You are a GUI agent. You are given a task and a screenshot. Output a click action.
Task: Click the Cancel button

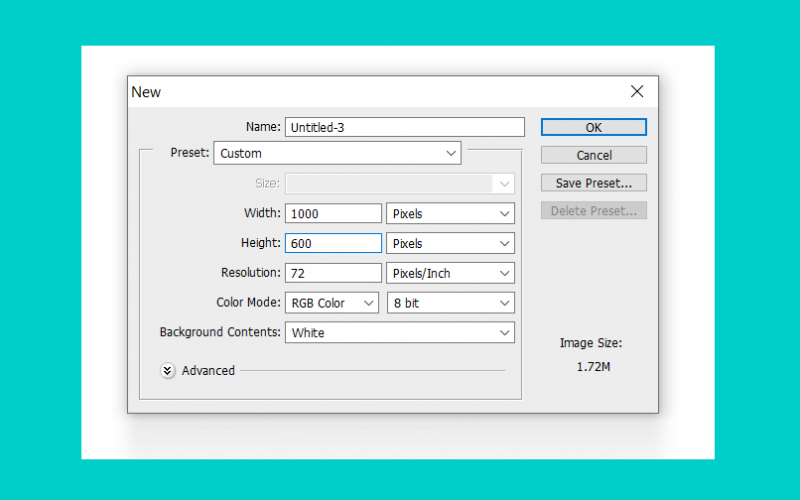(x=593, y=155)
